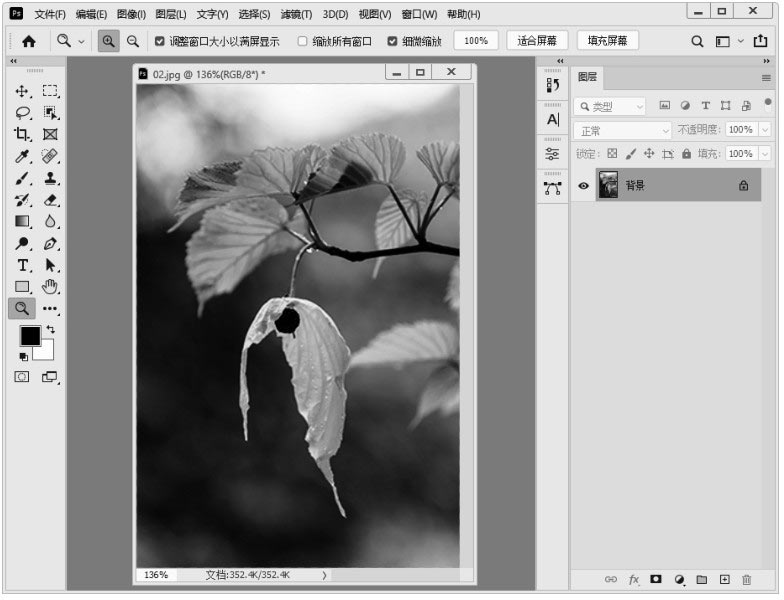Add layer style with fx icon

pos(633,579)
